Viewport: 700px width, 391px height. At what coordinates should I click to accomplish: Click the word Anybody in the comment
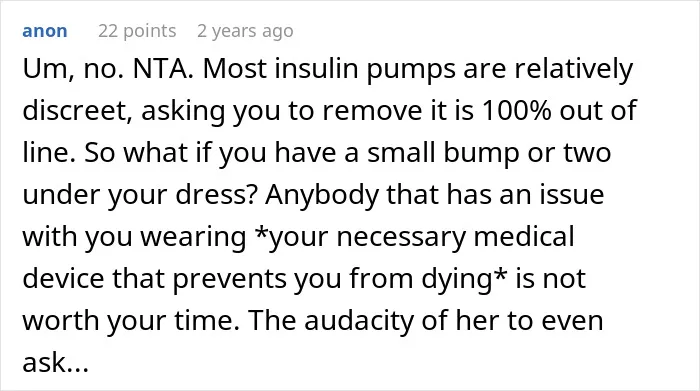point(321,195)
